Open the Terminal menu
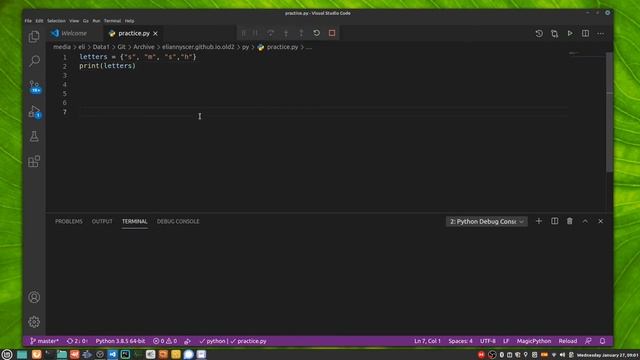The image size is (640, 360). point(112,21)
